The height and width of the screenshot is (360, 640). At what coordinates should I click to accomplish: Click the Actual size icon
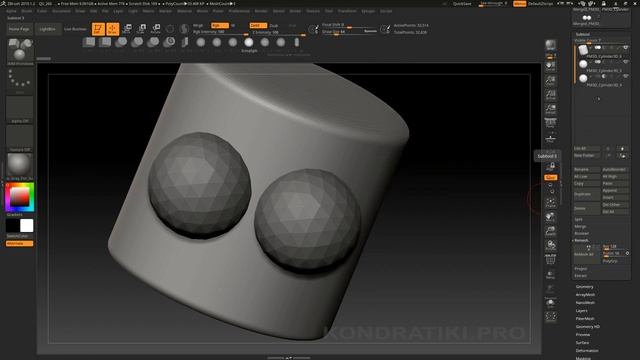(551, 94)
